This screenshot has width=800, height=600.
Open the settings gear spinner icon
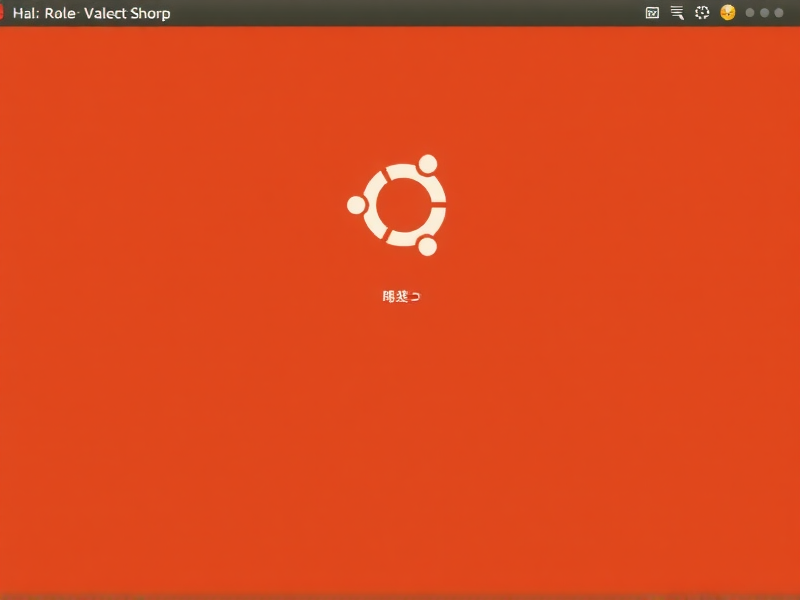[x=702, y=13]
